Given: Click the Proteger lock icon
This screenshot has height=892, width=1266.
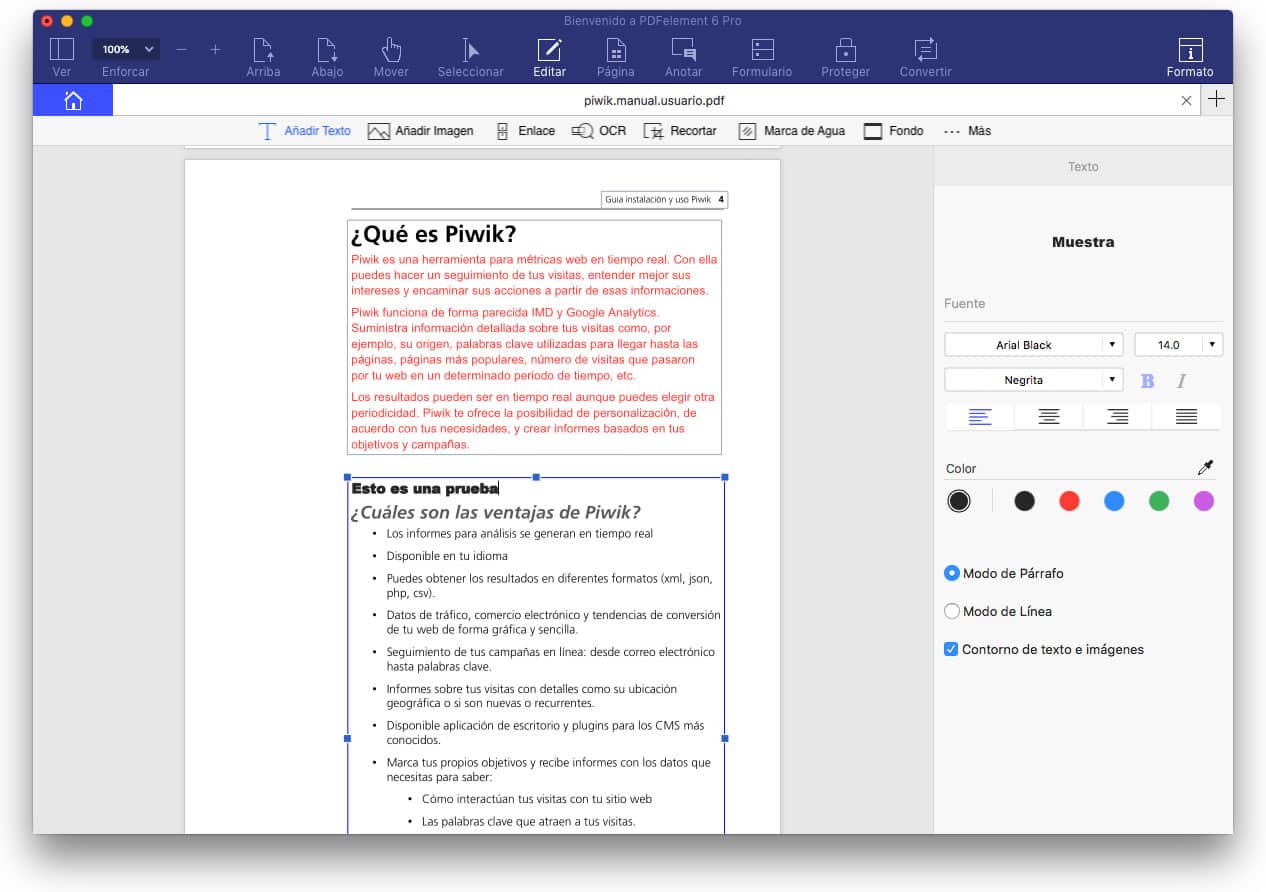Looking at the screenshot, I should pos(845,50).
